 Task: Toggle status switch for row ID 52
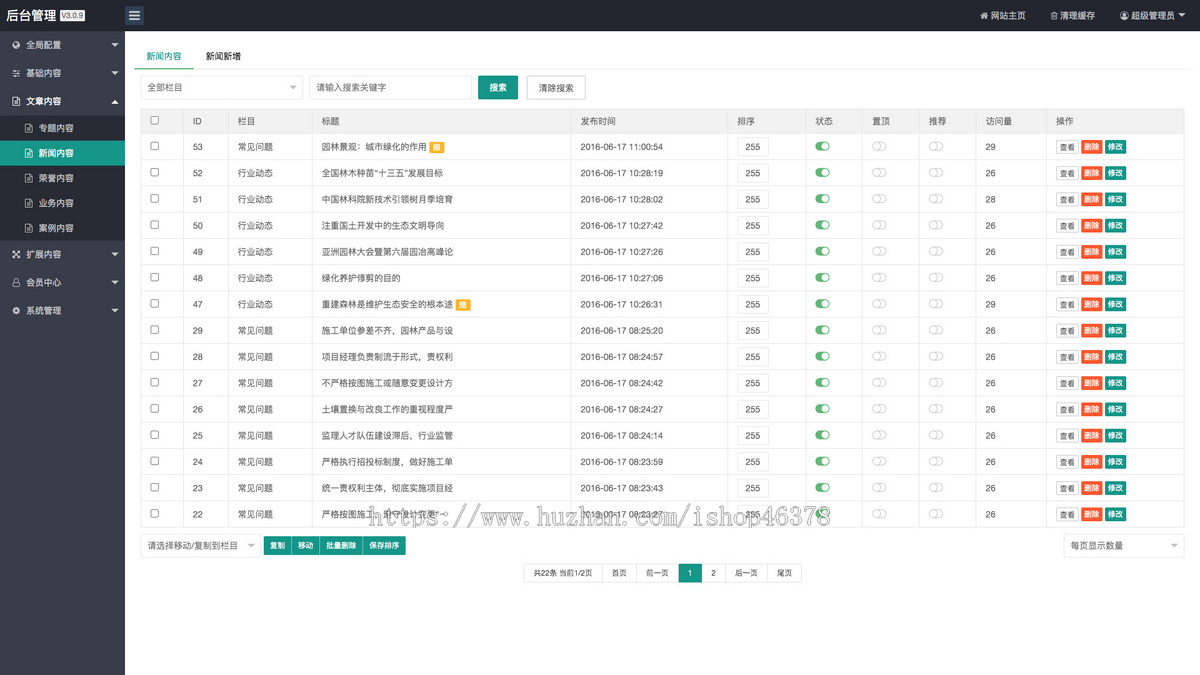tap(822, 172)
